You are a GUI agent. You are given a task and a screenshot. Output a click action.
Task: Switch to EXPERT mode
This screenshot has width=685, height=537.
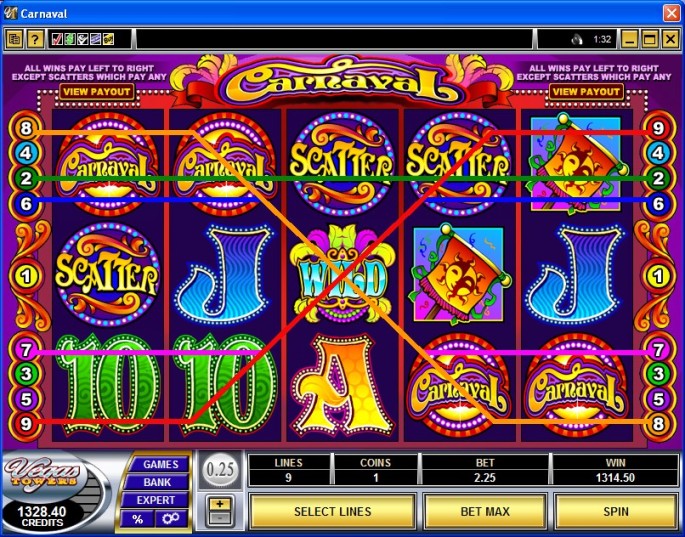pos(155,500)
